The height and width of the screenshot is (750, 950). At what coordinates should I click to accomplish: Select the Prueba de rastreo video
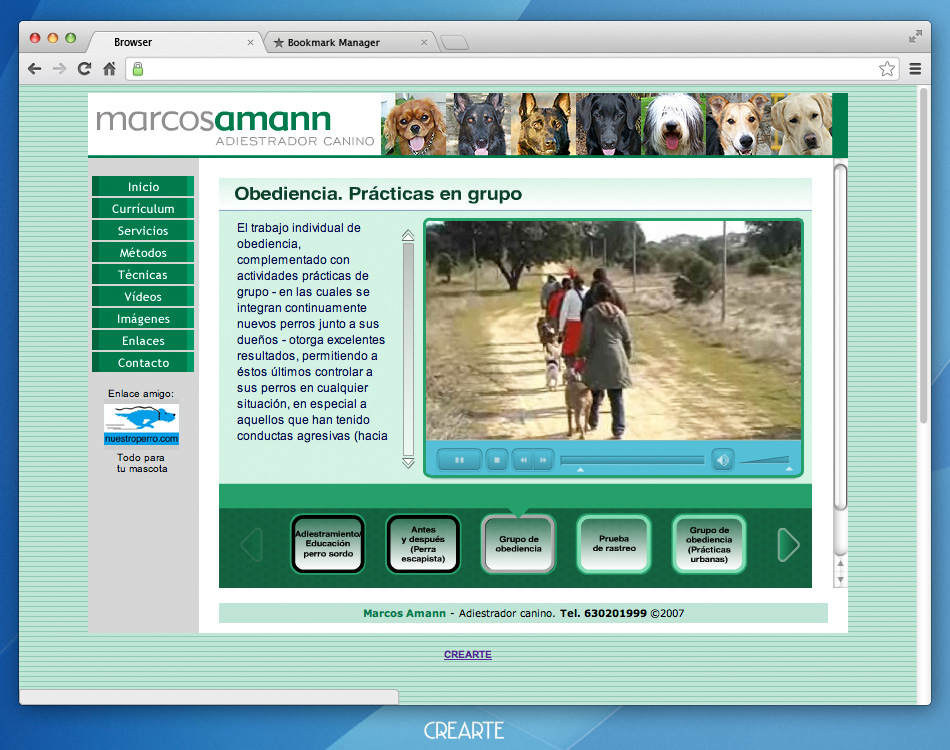pyautogui.click(x=614, y=543)
